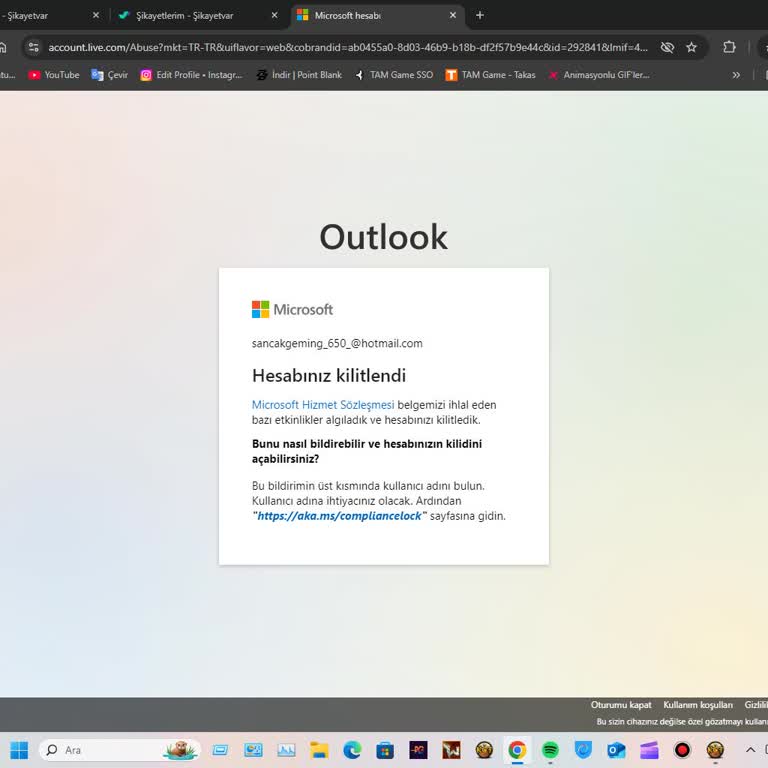The image size is (768, 768).
Task: Open the blue shield app in taskbar
Action: click(583, 749)
